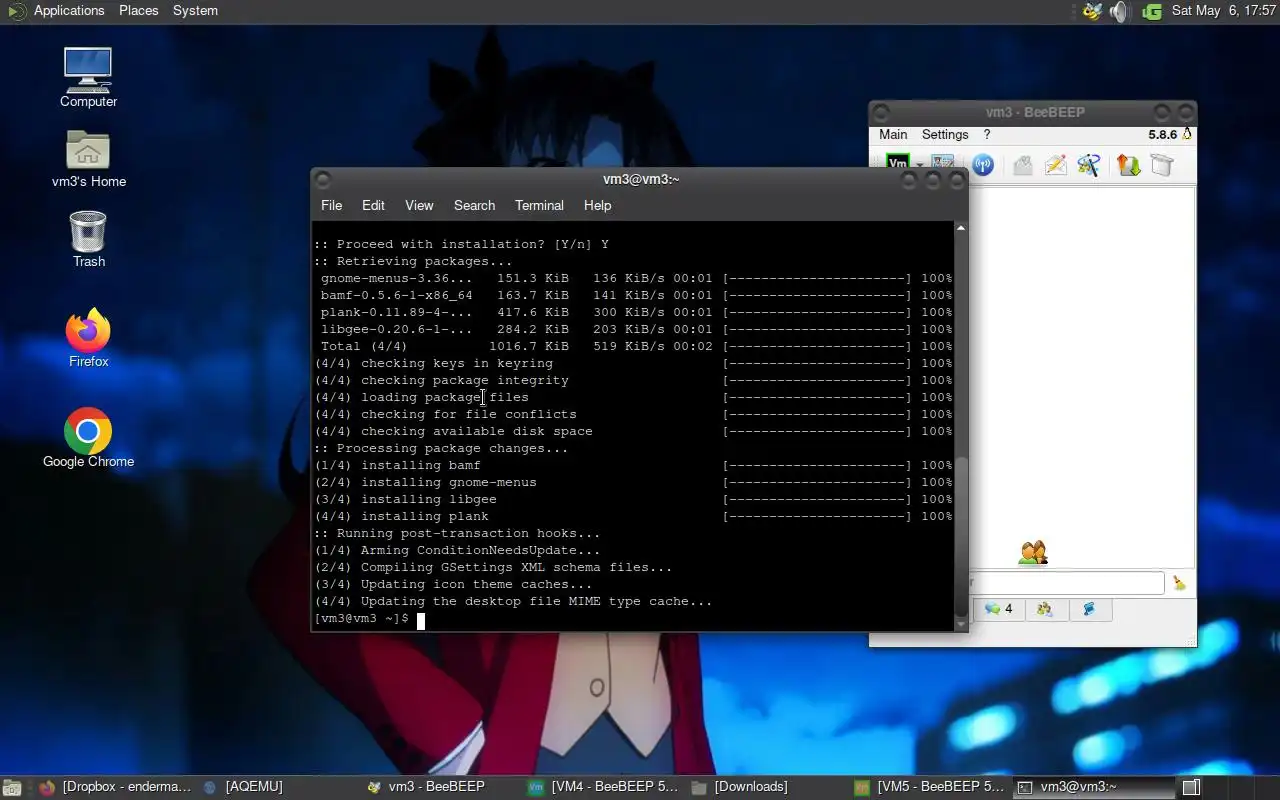
Task: Open the Edit menu in the terminal
Action: point(373,205)
